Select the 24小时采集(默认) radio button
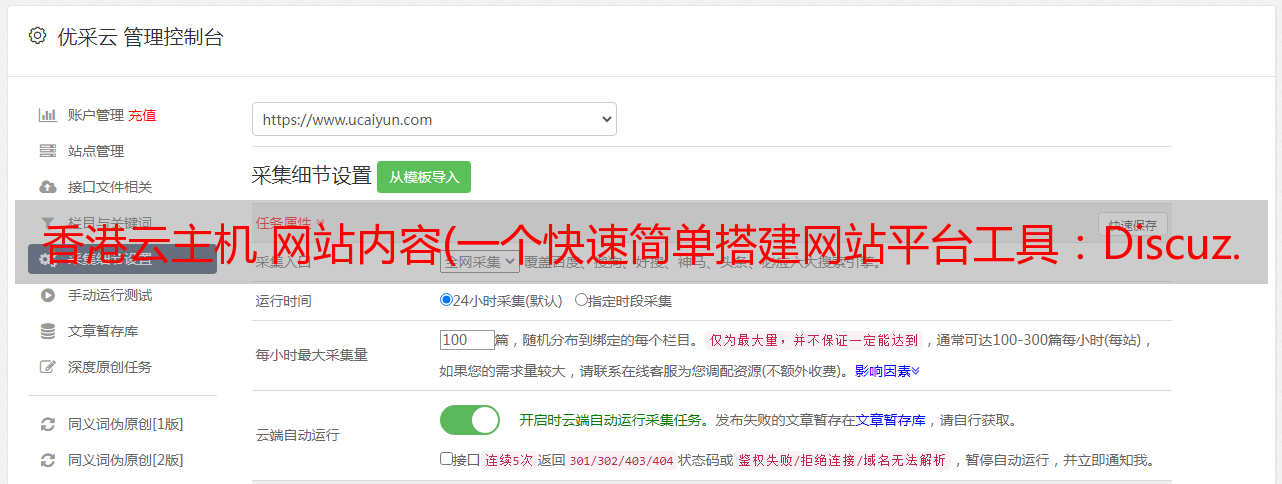The width and height of the screenshot is (1282, 484). 446,300
